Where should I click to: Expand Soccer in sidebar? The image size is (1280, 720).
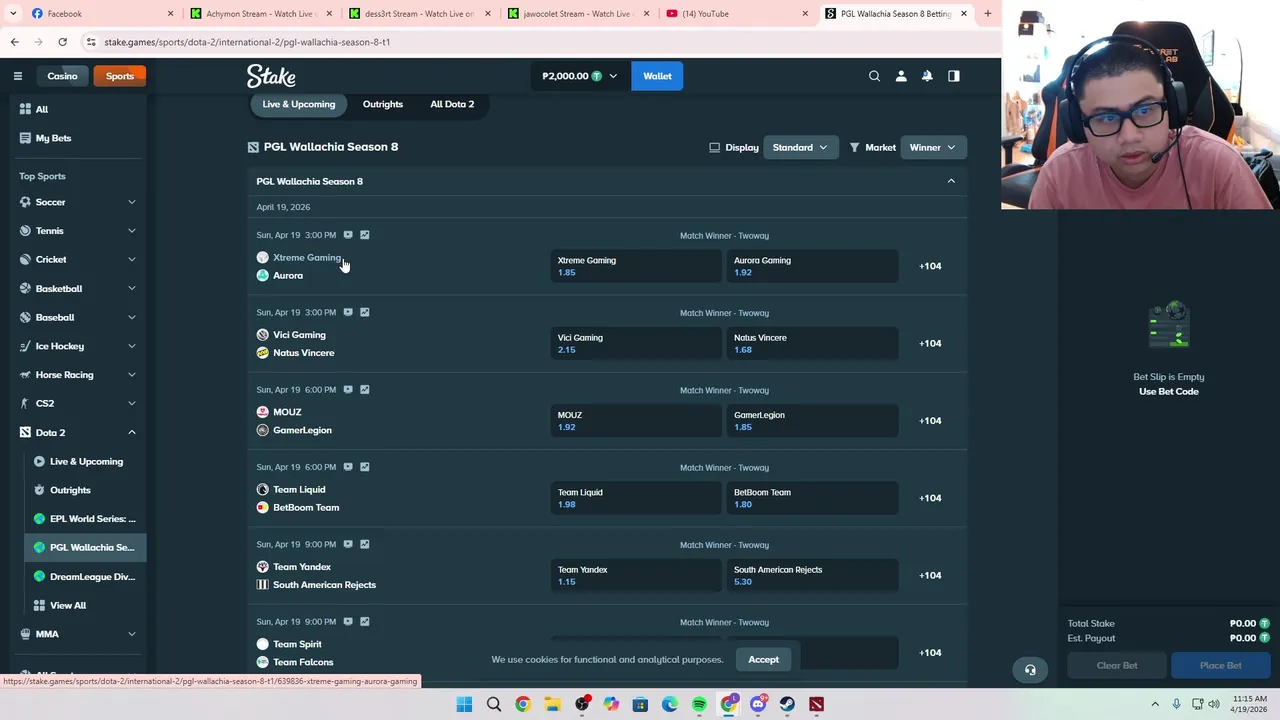click(x=131, y=202)
